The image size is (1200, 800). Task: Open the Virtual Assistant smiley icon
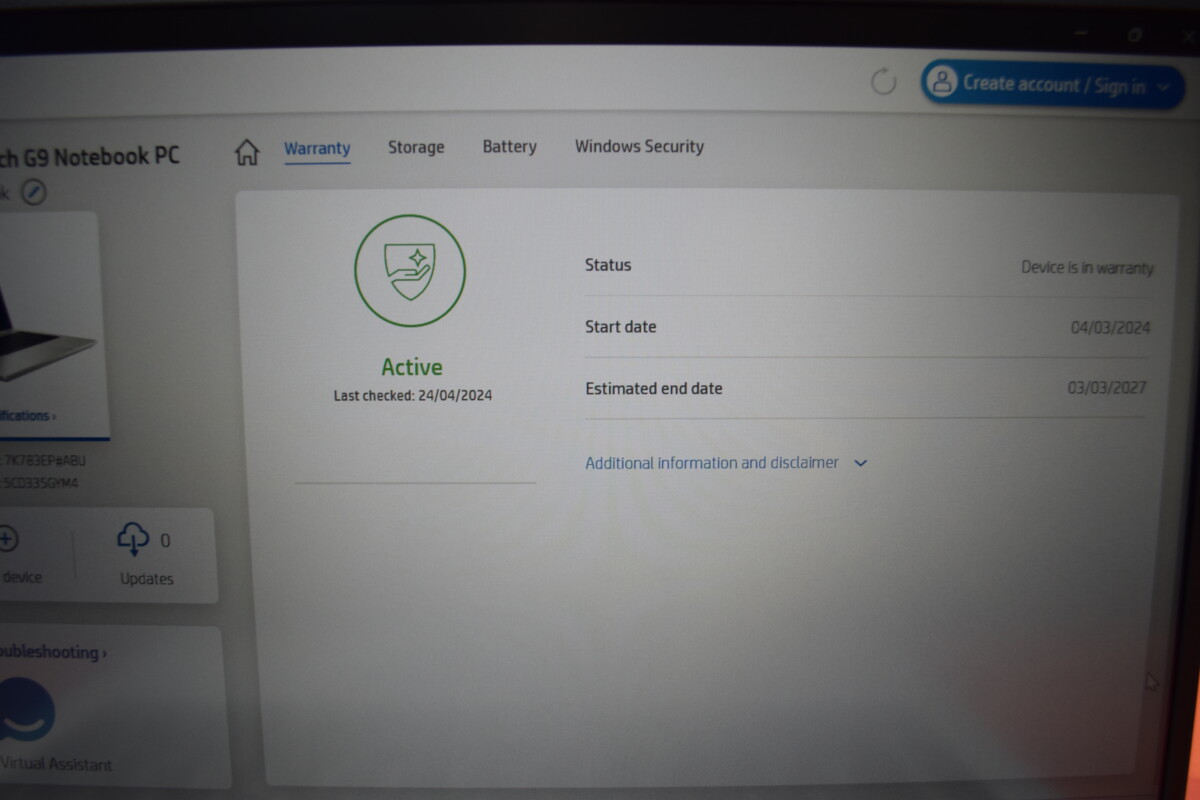25,709
